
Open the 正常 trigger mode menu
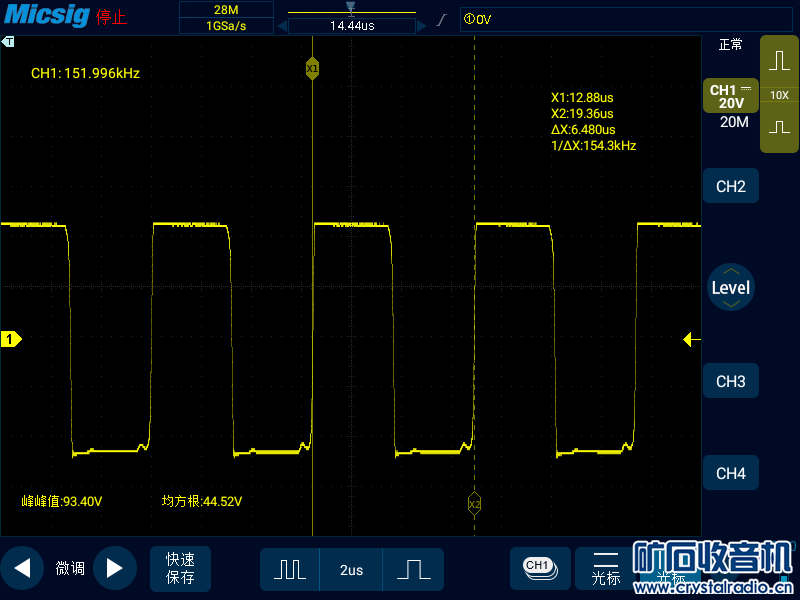click(731, 45)
